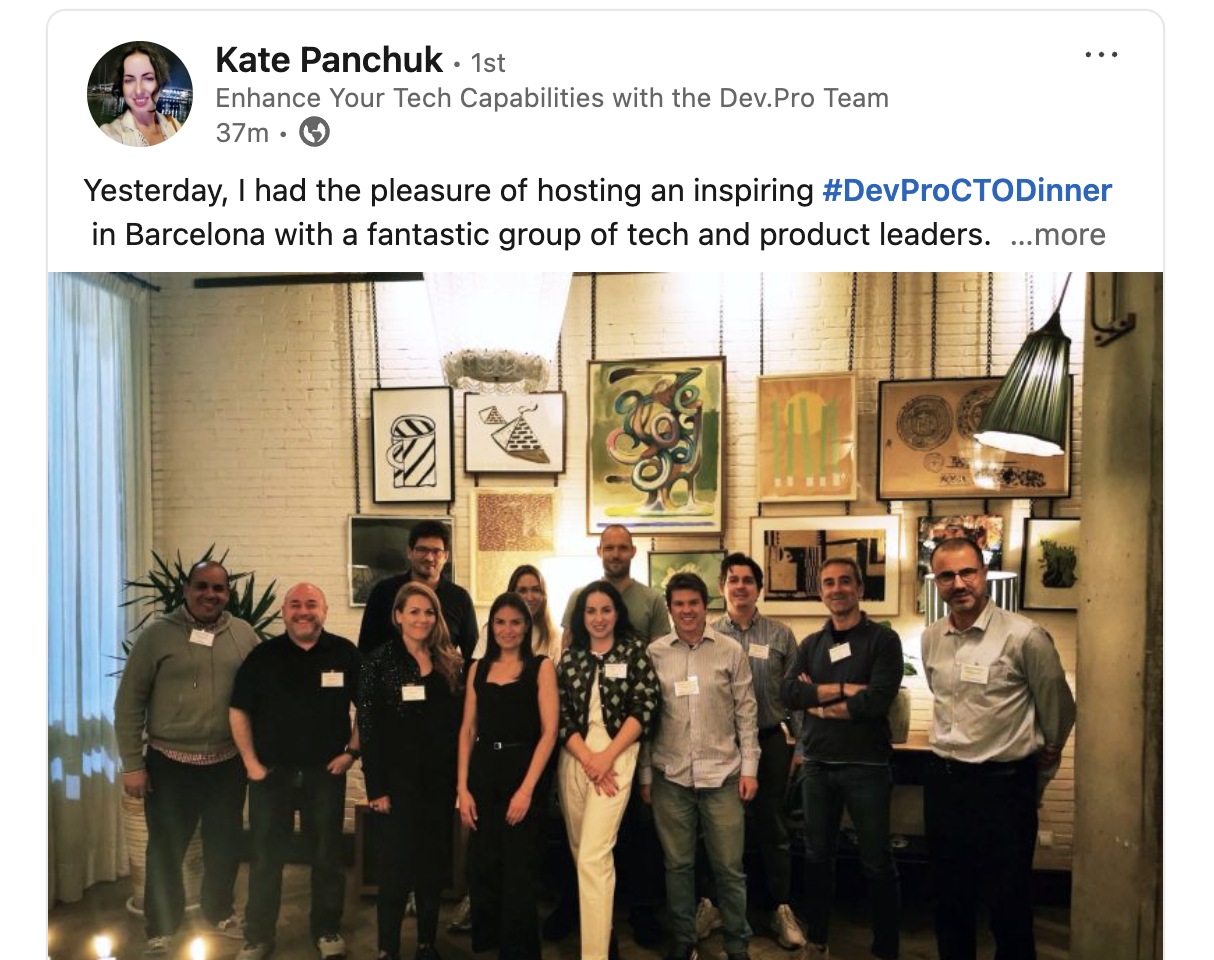Click the orange and green striped painting
The width and height of the screenshot is (1214, 960).
point(806,437)
